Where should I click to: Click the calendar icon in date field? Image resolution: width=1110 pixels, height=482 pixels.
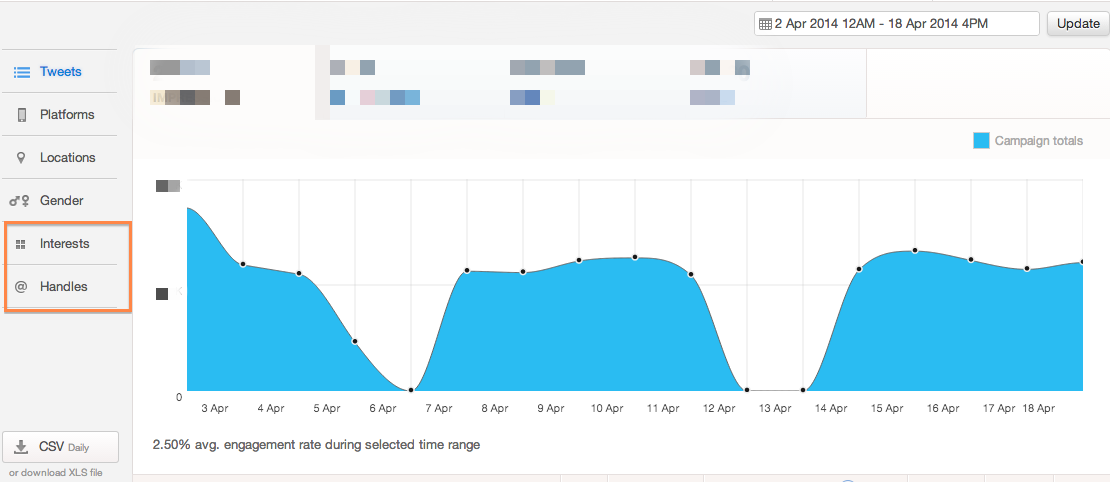[x=765, y=24]
